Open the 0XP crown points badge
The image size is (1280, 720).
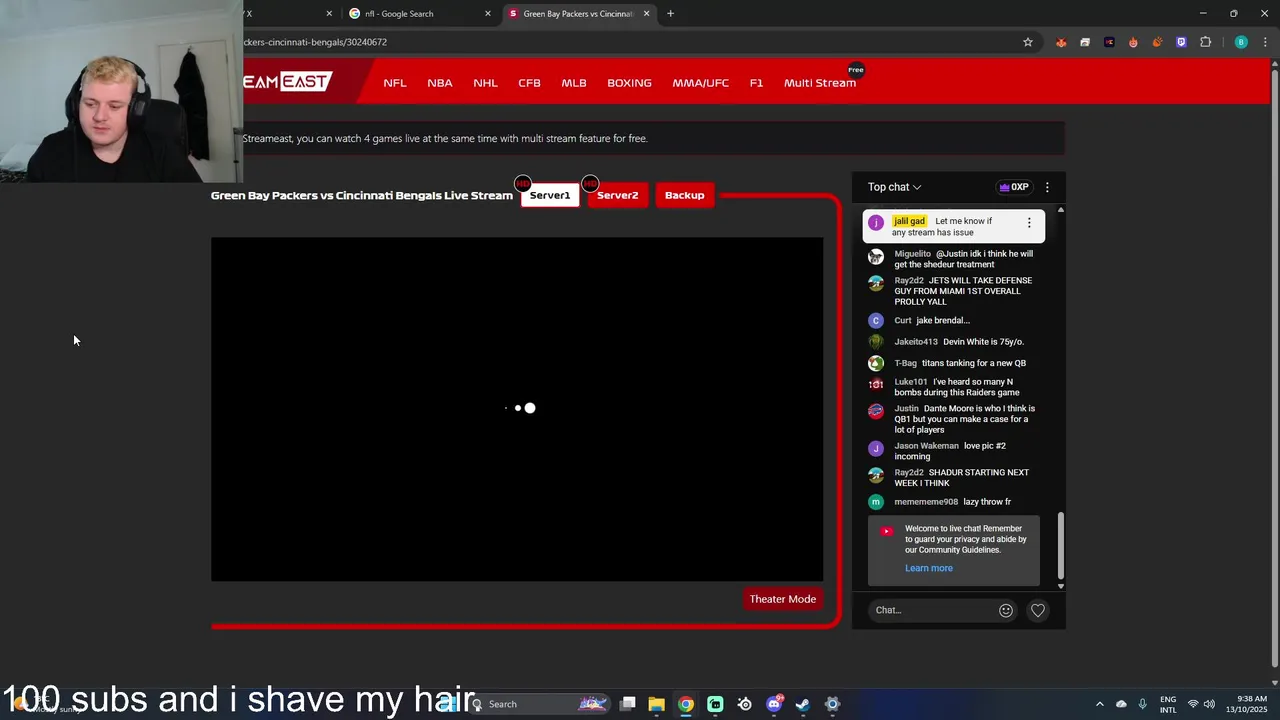(x=1013, y=187)
